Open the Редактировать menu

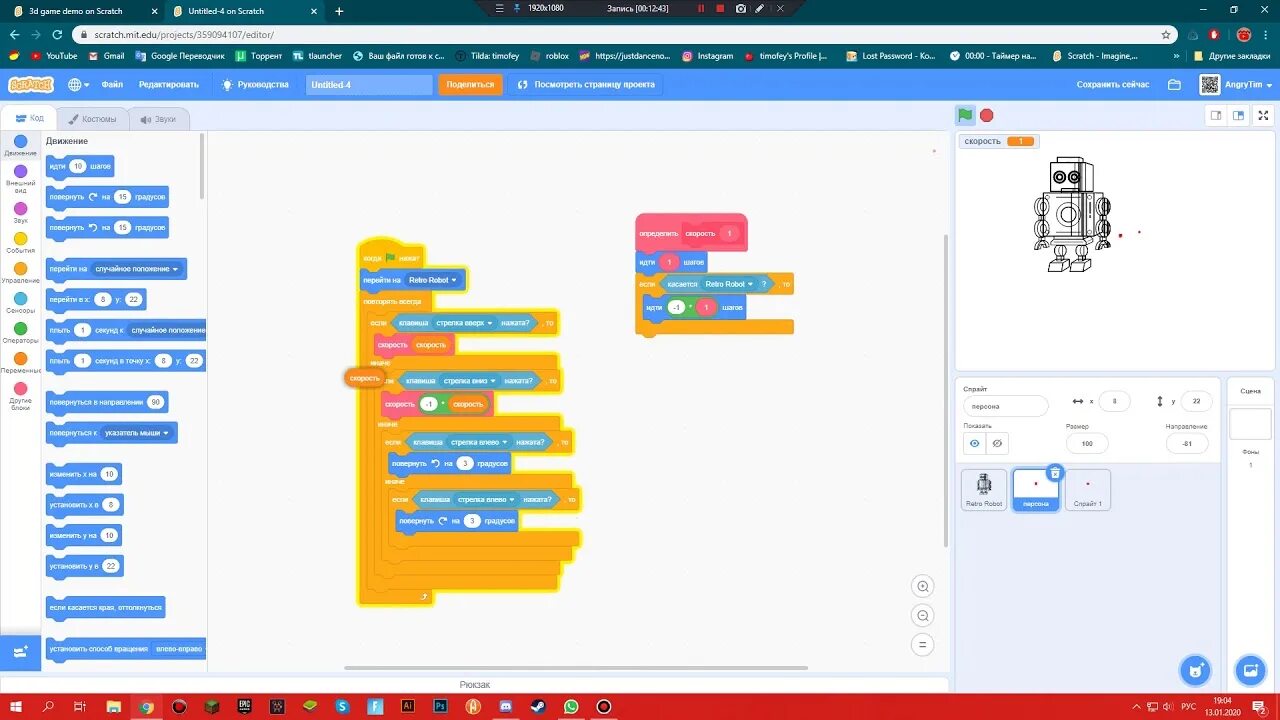[169, 85]
